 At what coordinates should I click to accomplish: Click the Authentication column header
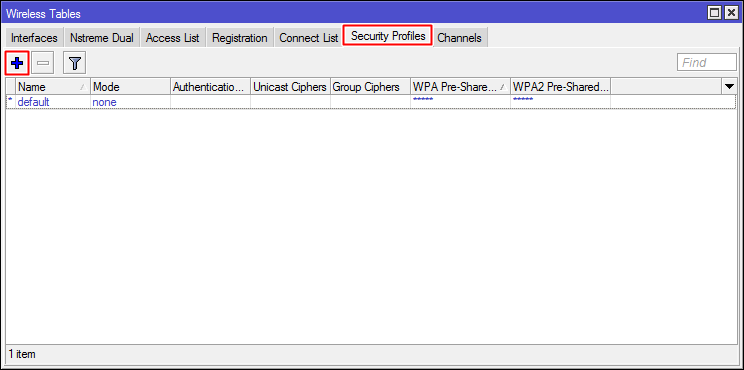pyautogui.click(x=210, y=87)
